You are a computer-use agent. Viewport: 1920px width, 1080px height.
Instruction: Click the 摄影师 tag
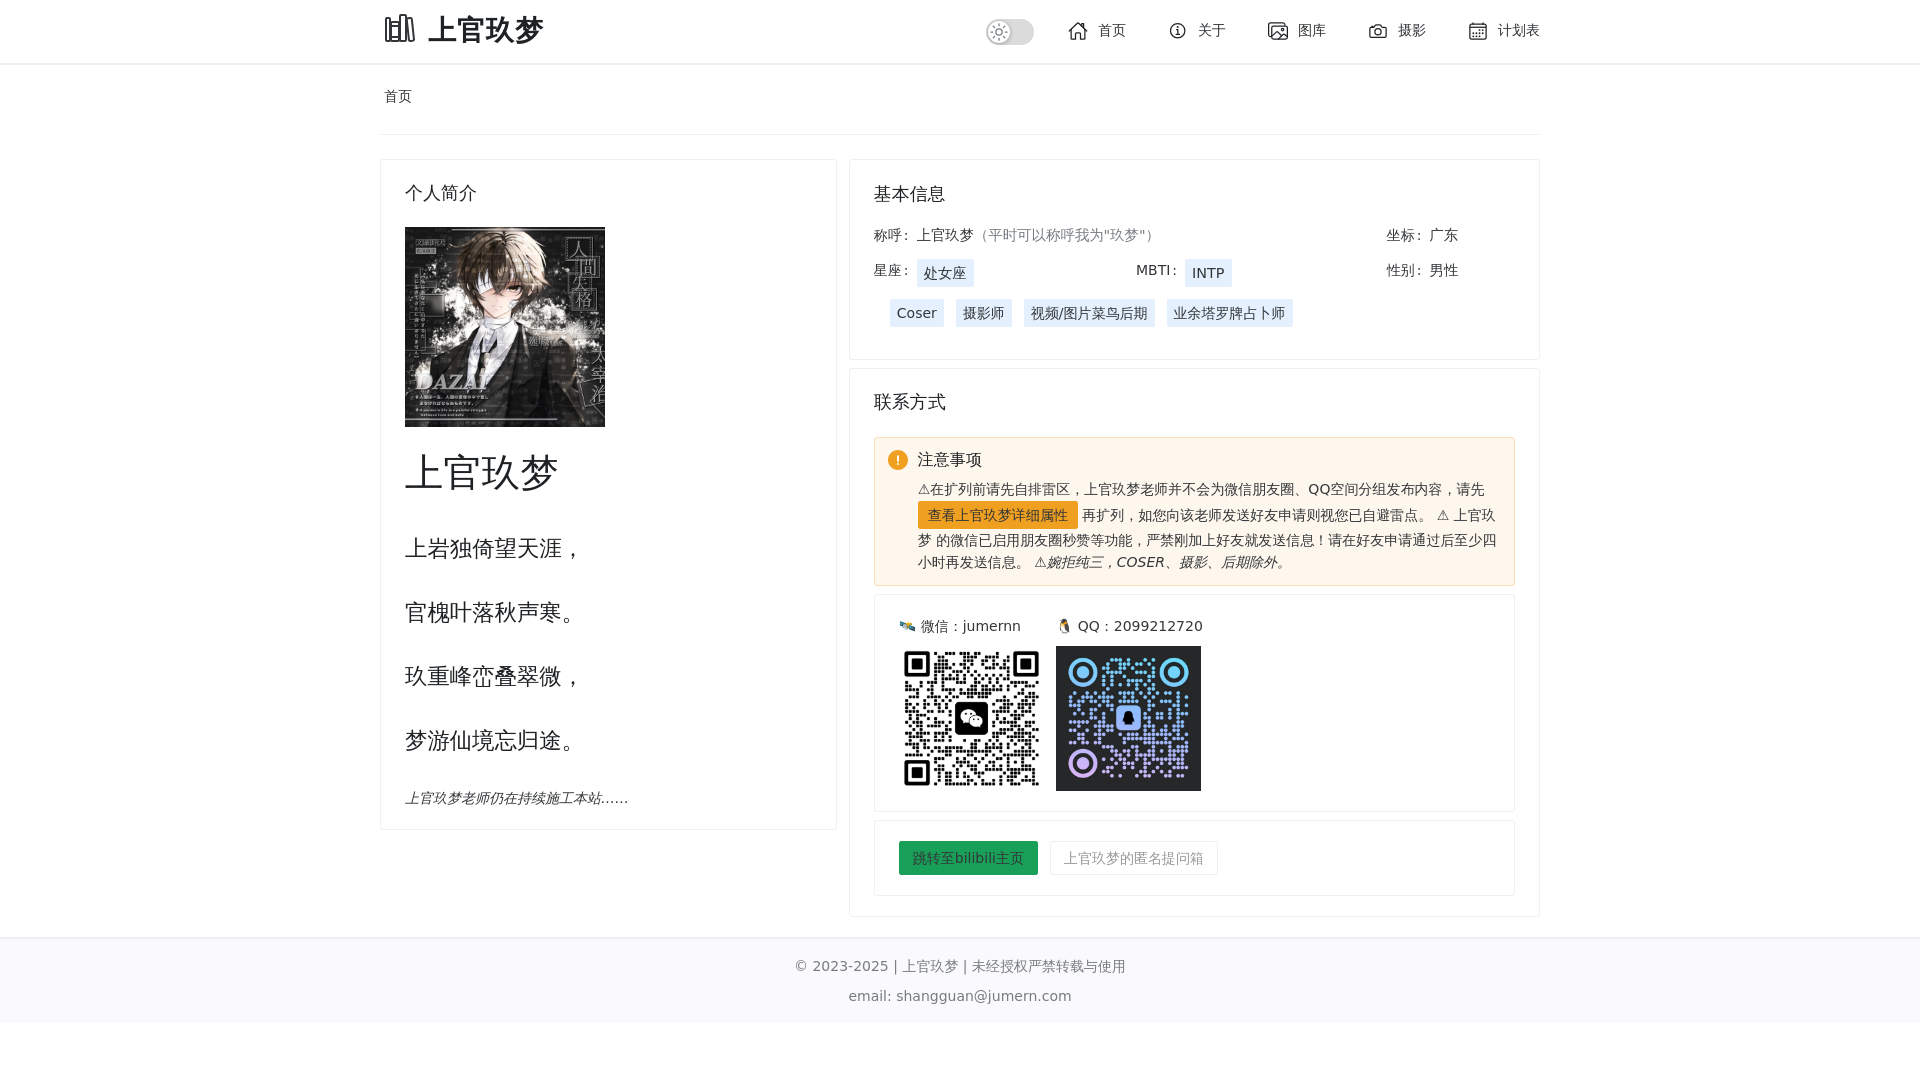(984, 313)
